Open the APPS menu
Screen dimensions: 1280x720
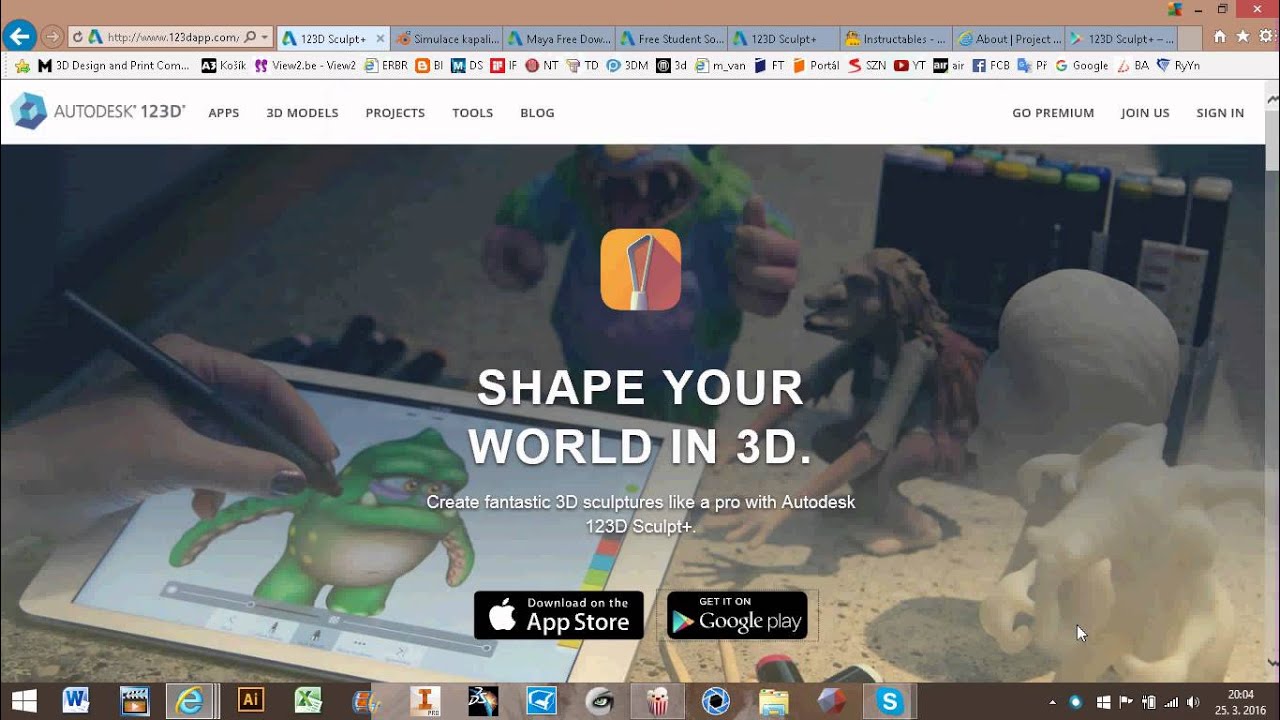click(x=223, y=113)
